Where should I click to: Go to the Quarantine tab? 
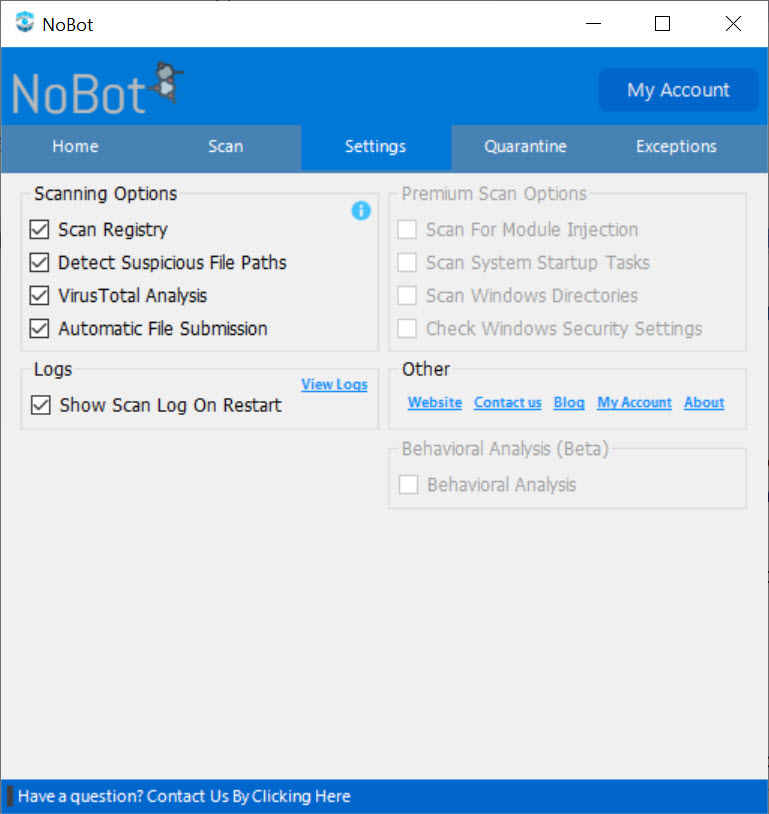tap(525, 147)
